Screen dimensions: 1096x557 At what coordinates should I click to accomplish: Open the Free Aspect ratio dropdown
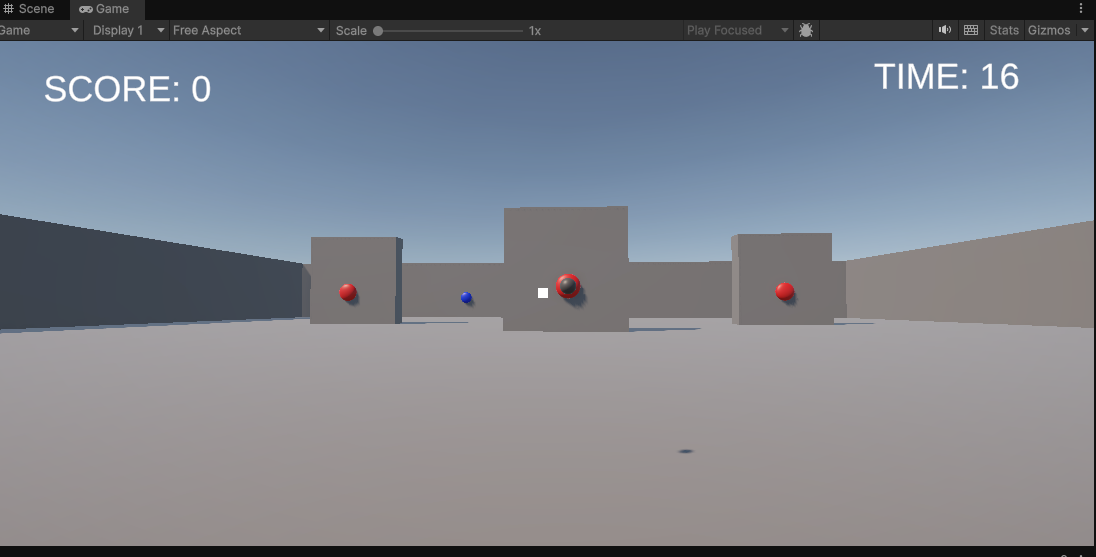pyautogui.click(x=249, y=30)
